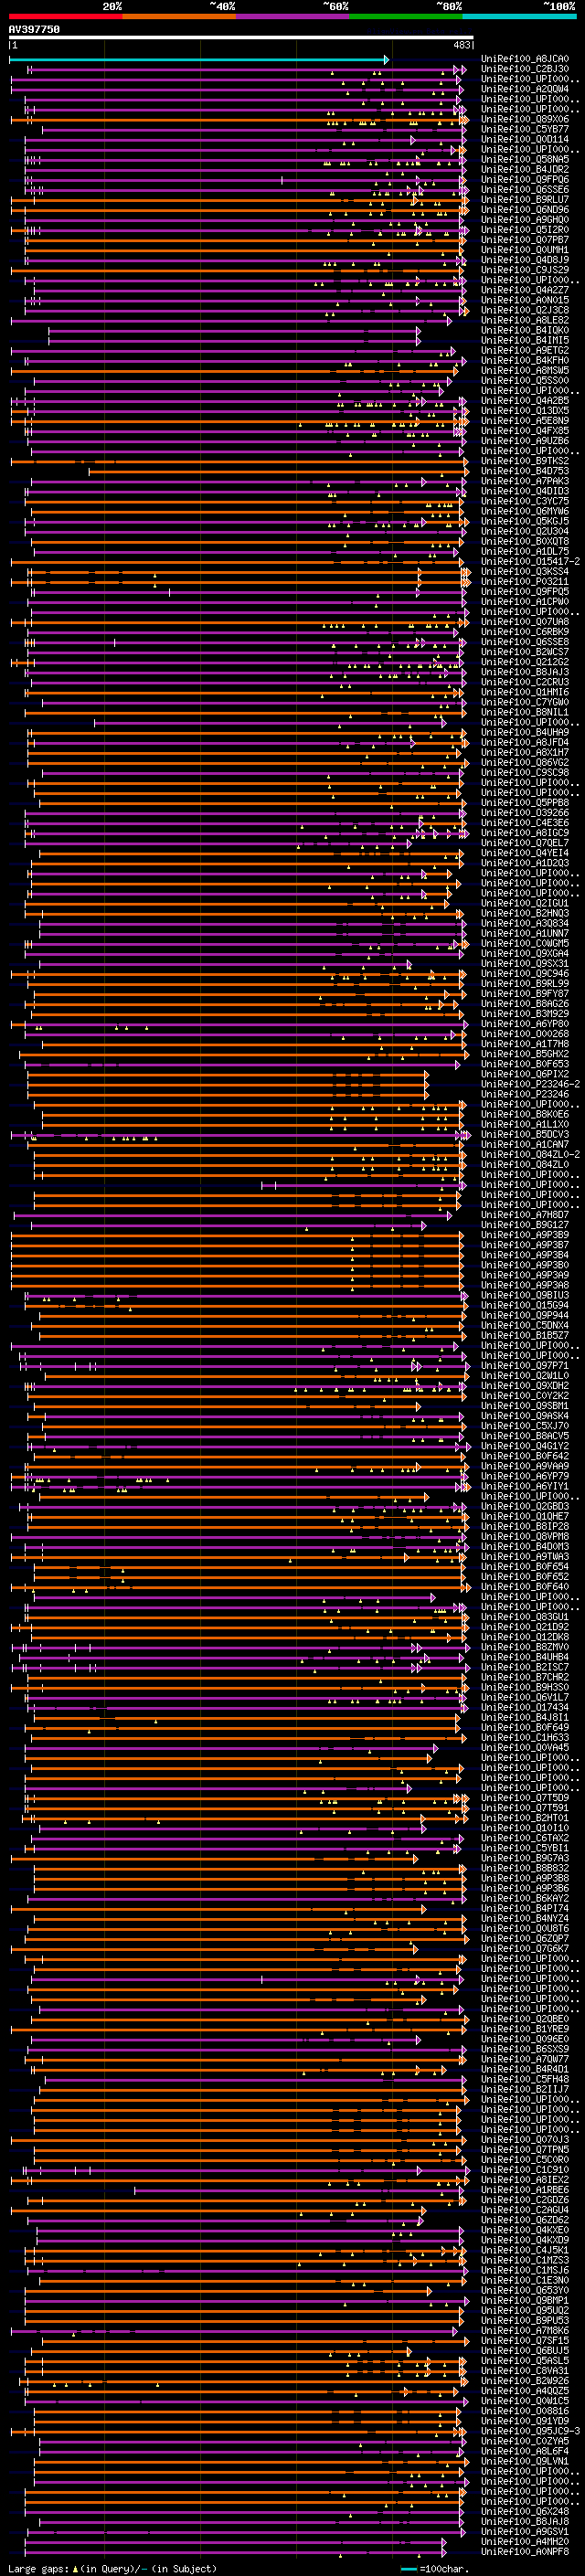
Task: Click hit label UniRef100_C1C910
Action: [x=525, y=2170]
